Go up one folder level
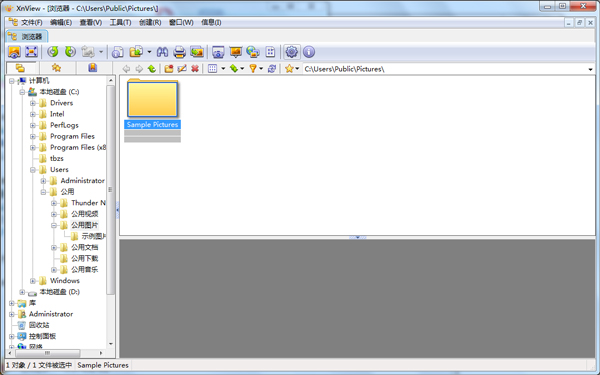Viewport: 600px width, 375px height. pyautogui.click(x=152, y=69)
